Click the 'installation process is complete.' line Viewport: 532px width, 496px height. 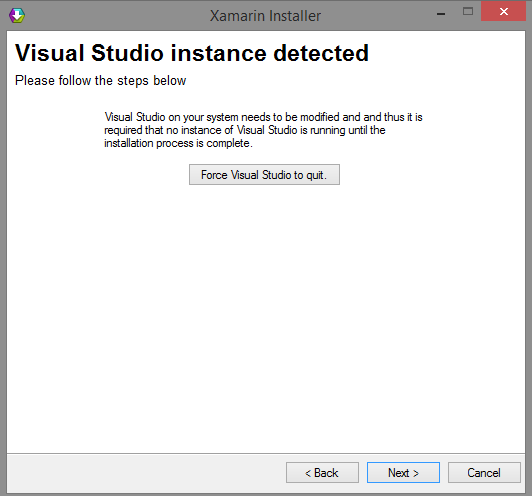coord(178,143)
